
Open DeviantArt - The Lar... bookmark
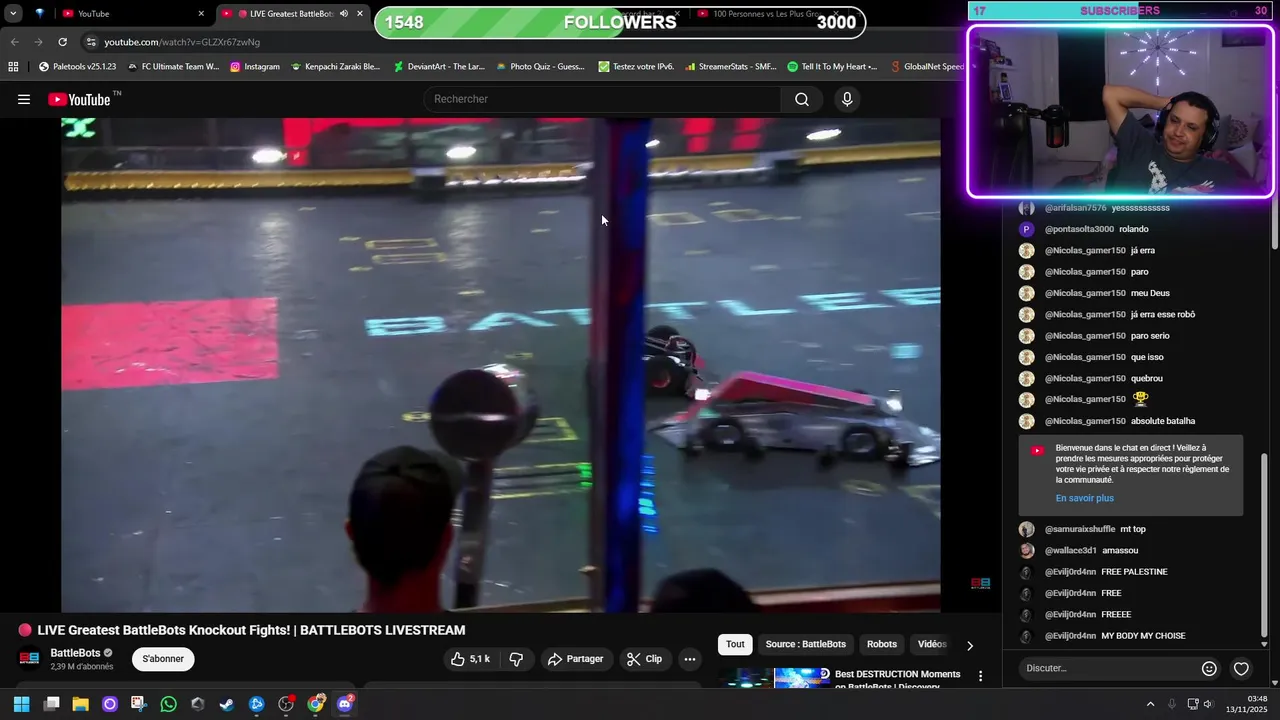(x=439, y=67)
